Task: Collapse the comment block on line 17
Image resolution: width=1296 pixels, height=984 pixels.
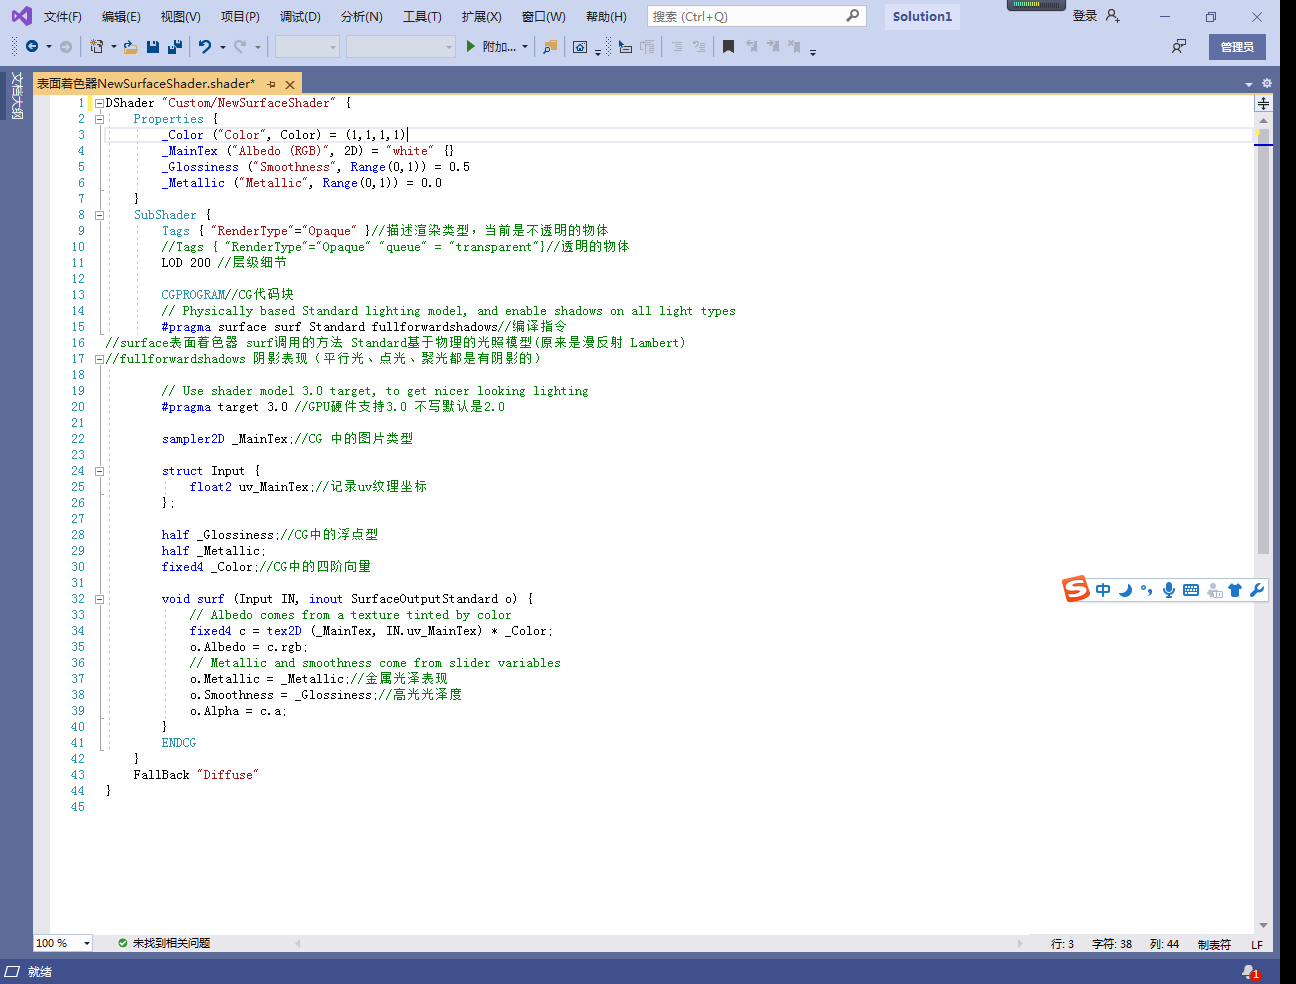Action: tap(99, 359)
